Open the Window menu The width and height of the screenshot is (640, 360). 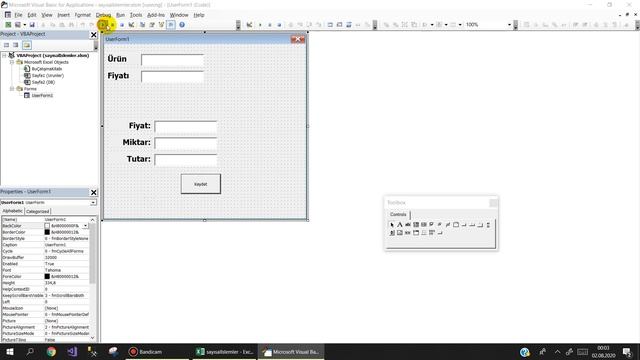click(179, 15)
